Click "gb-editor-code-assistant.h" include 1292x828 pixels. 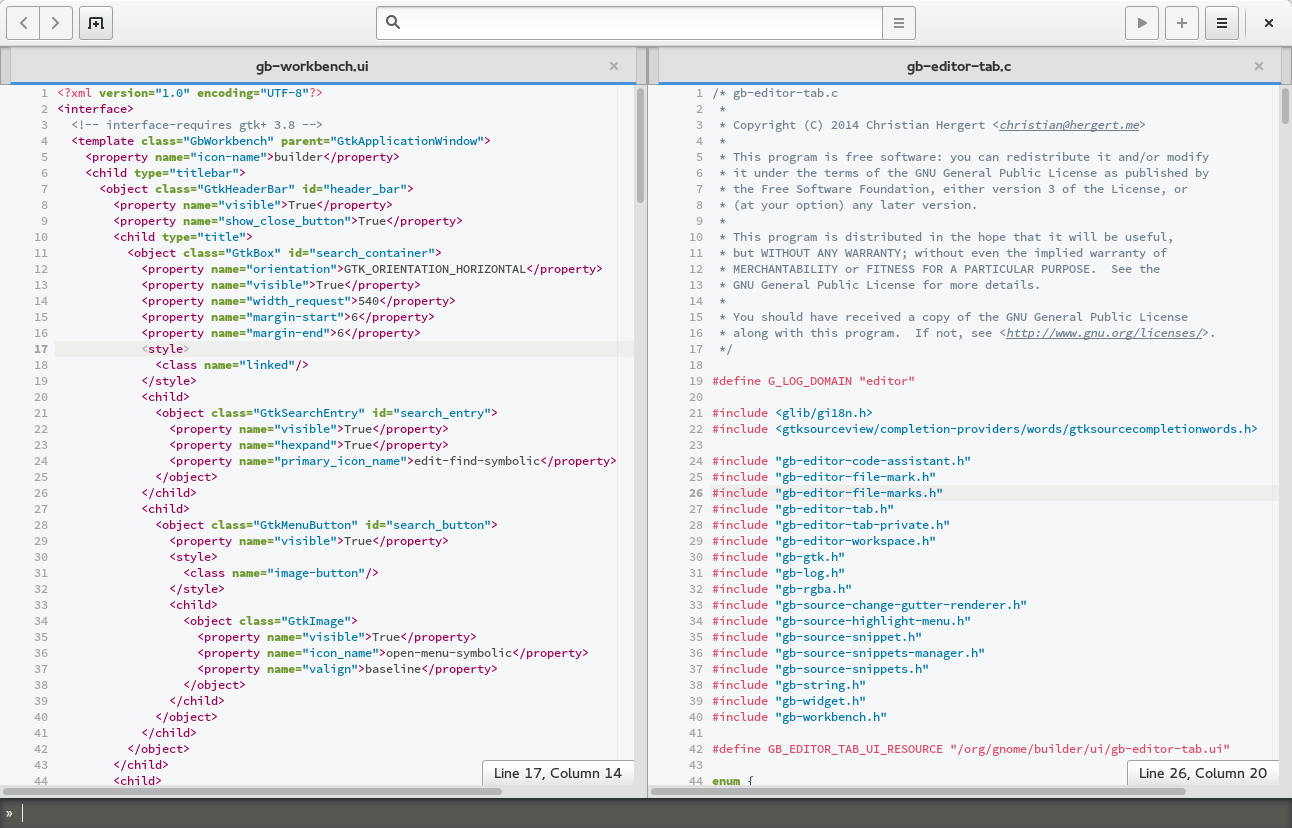[873, 461]
